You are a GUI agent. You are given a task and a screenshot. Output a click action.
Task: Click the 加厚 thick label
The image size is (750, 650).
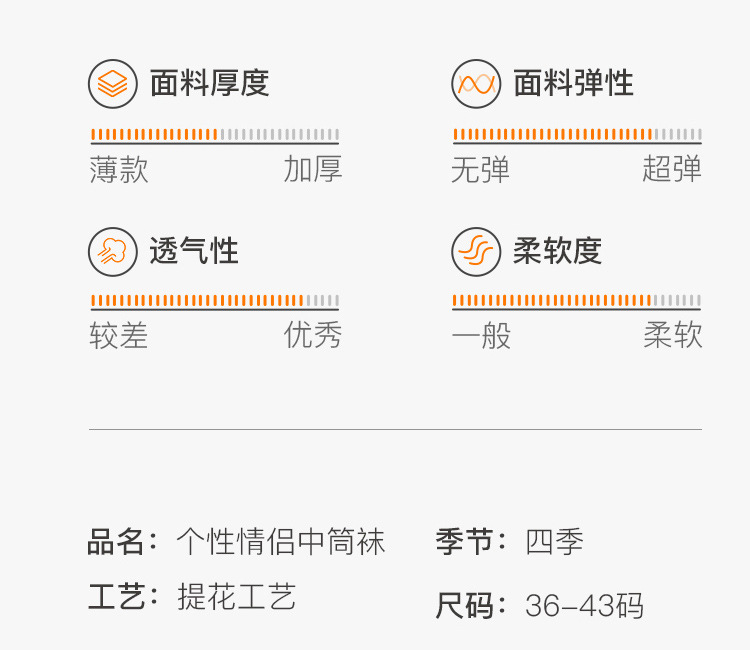point(313,170)
